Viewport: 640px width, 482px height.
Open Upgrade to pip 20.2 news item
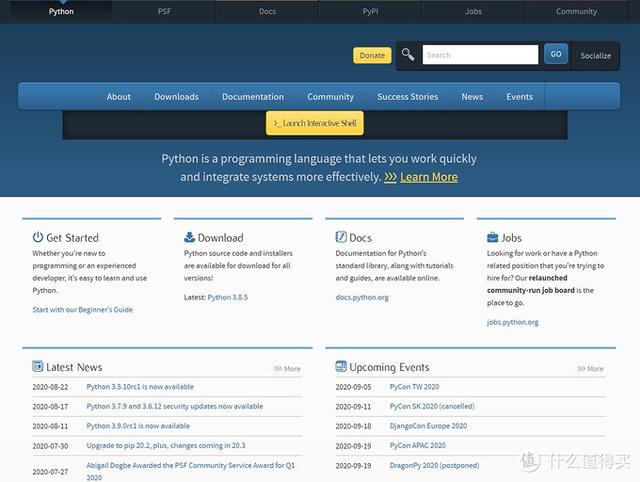pos(166,445)
